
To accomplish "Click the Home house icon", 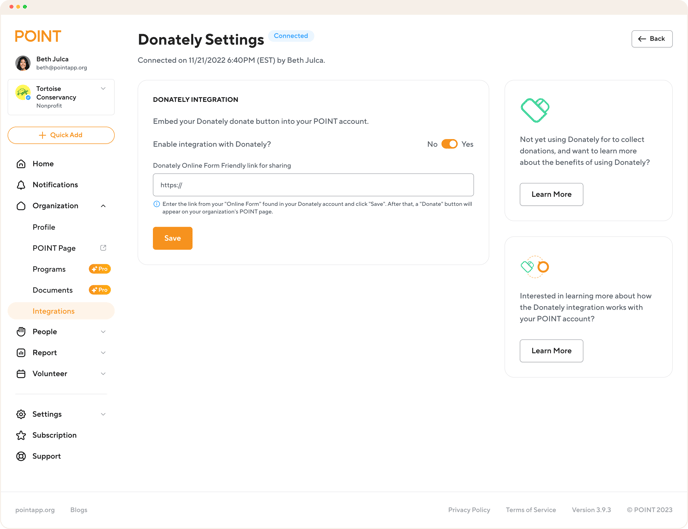I will pyautogui.click(x=21, y=164).
